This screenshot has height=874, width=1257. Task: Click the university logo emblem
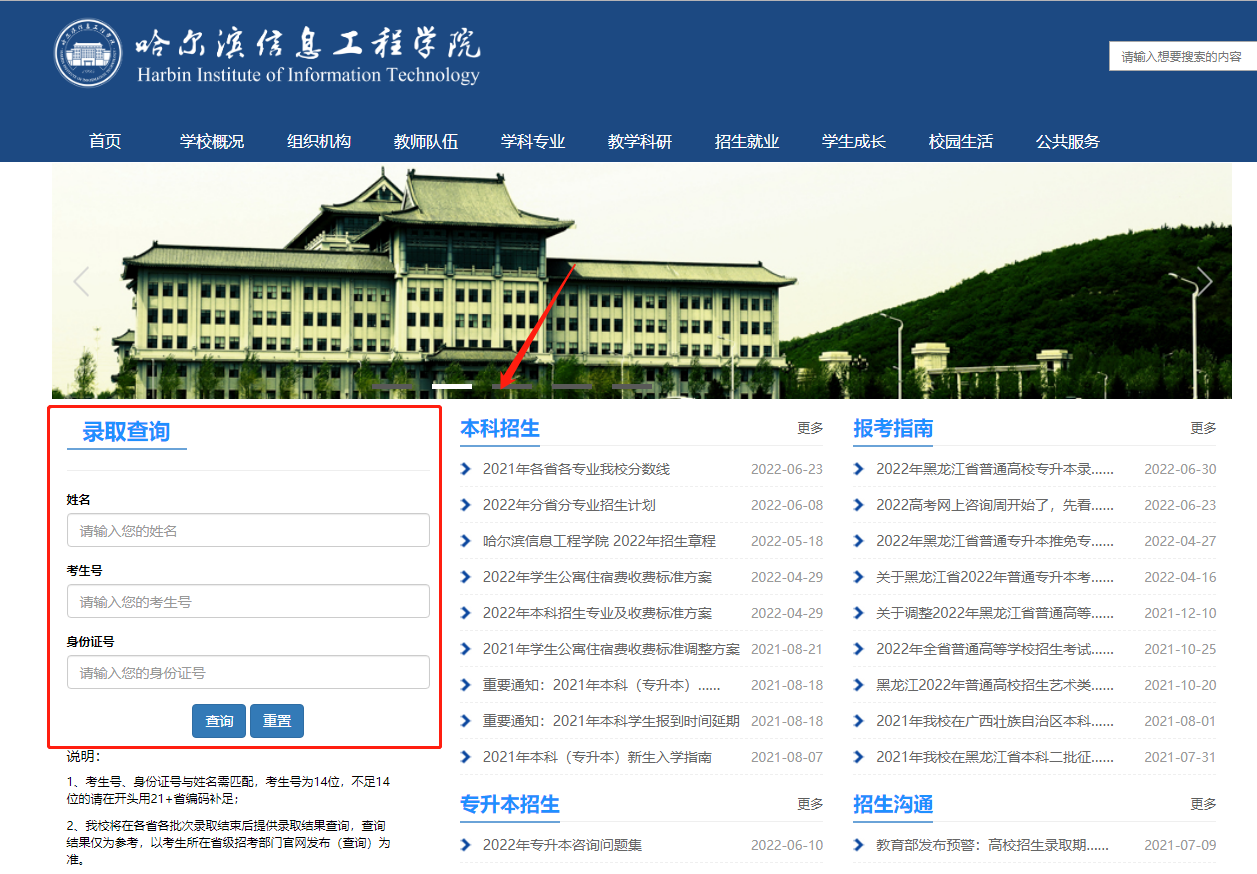click(x=89, y=53)
